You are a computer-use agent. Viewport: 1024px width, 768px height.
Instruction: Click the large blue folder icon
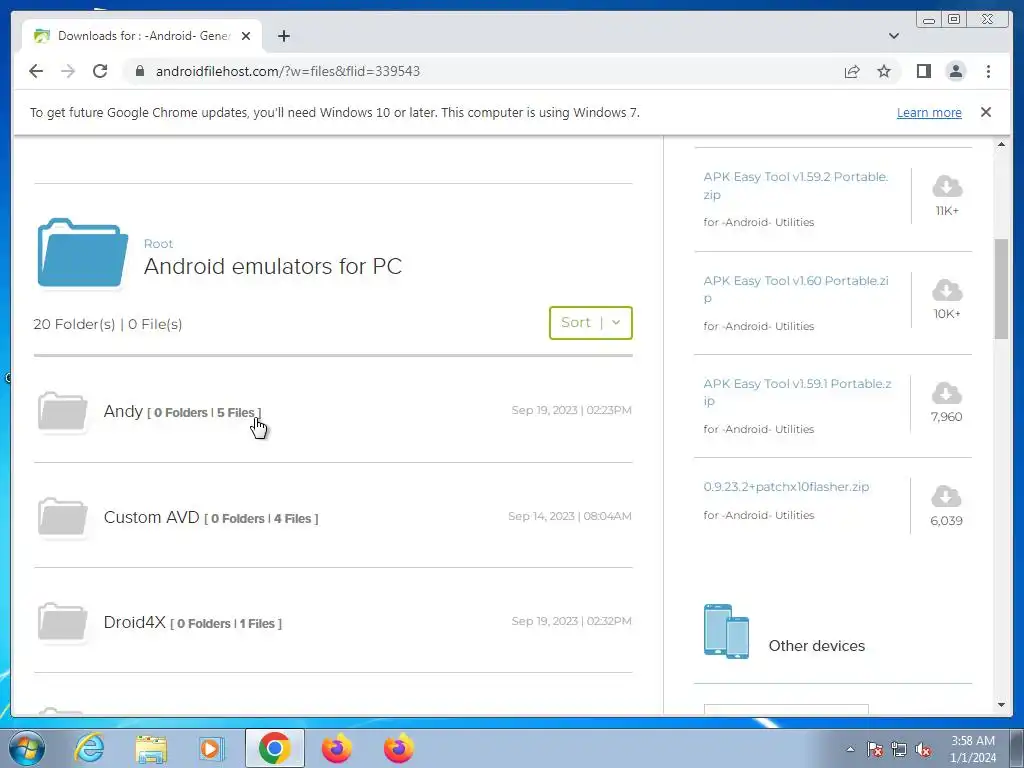point(82,253)
